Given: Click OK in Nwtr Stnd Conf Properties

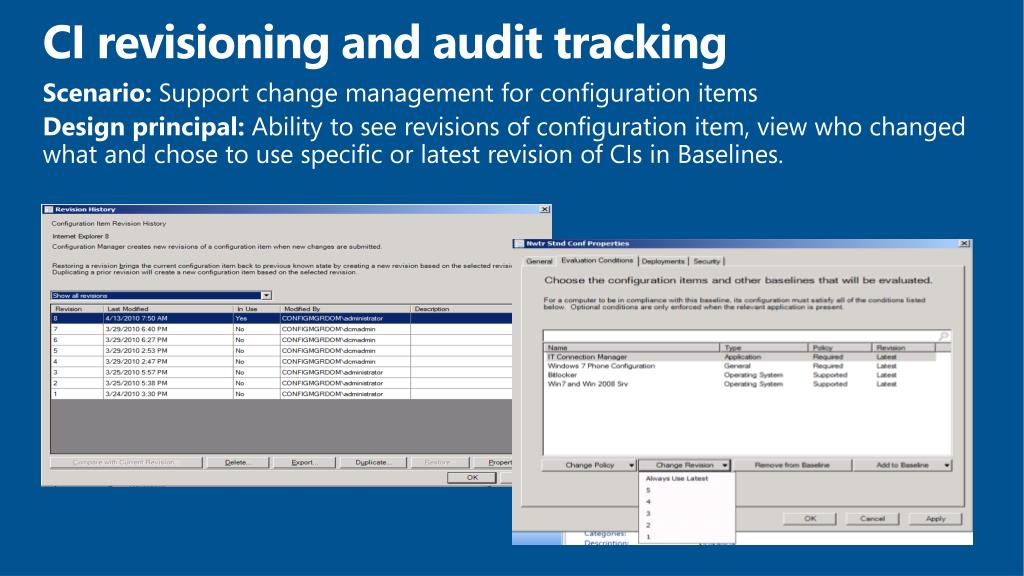Looking at the screenshot, I should [x=810, y=519].
